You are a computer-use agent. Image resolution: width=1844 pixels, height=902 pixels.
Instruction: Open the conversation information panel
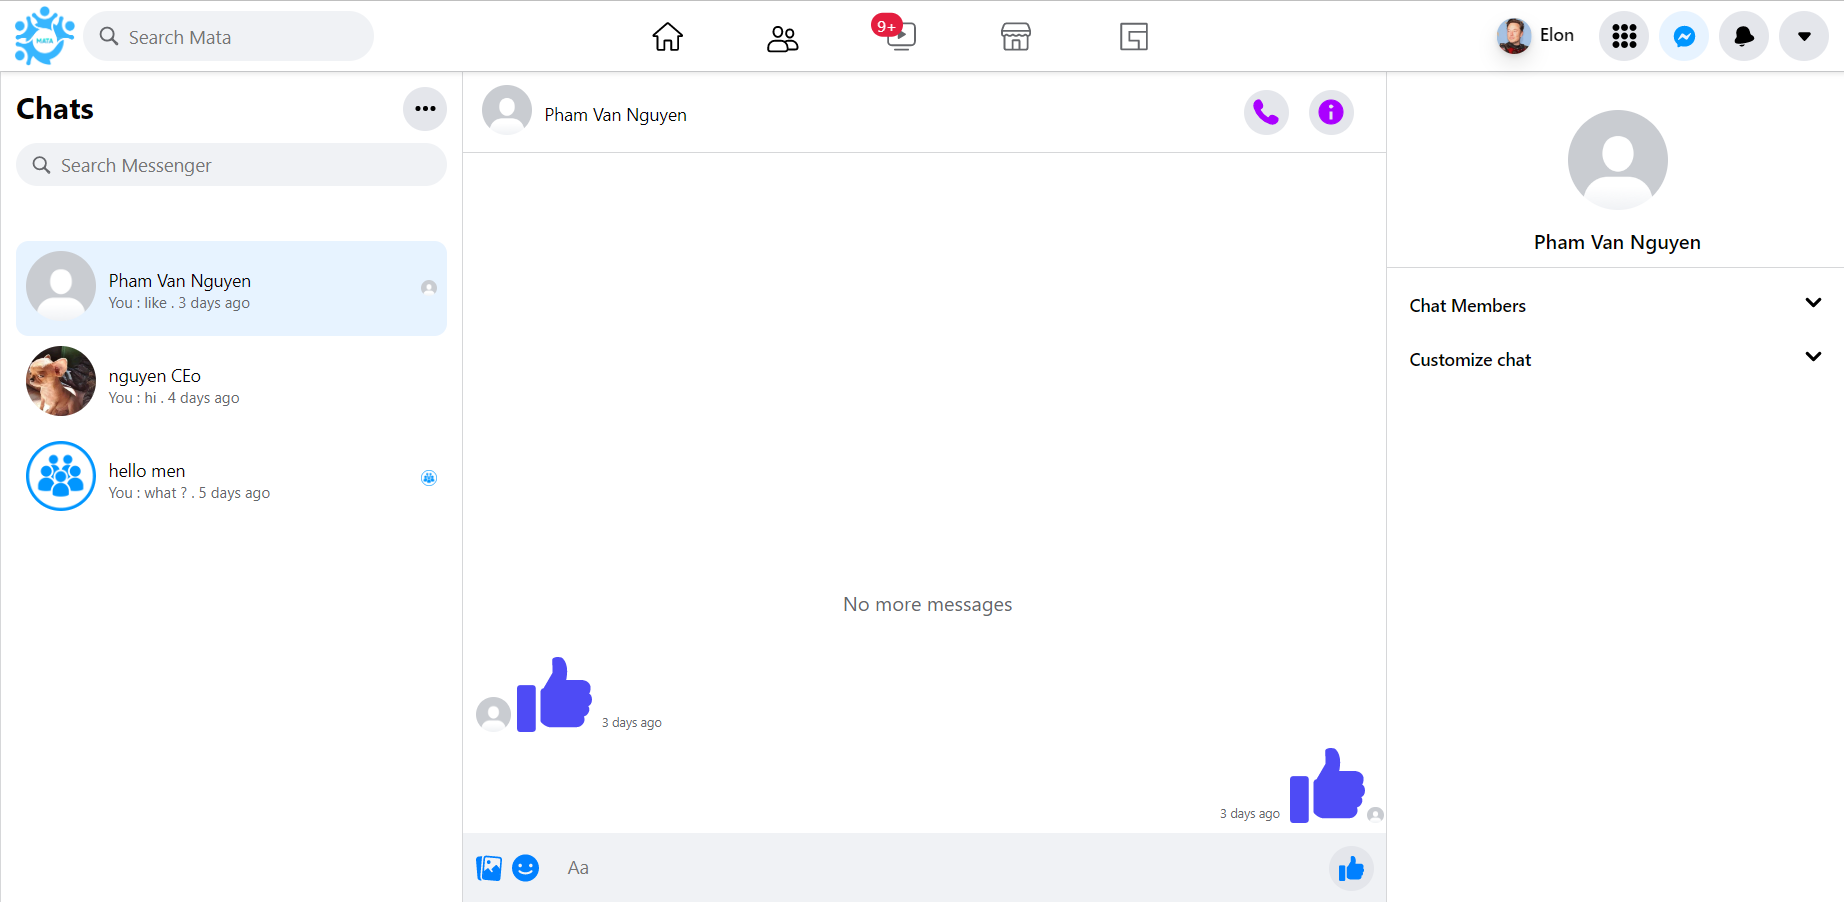pos(1331,112)
